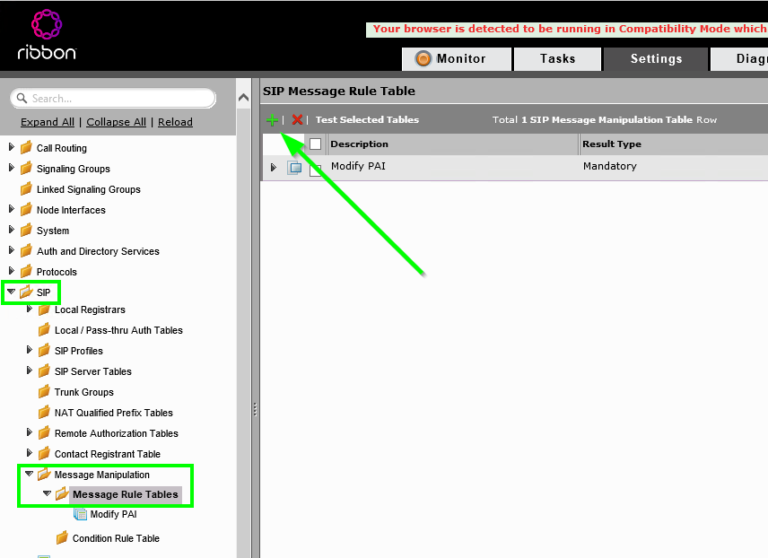The width and height of the screenshot is (768, 558).
Task: Click the Linked Signaling Groups folder icon
Action: 26,189
